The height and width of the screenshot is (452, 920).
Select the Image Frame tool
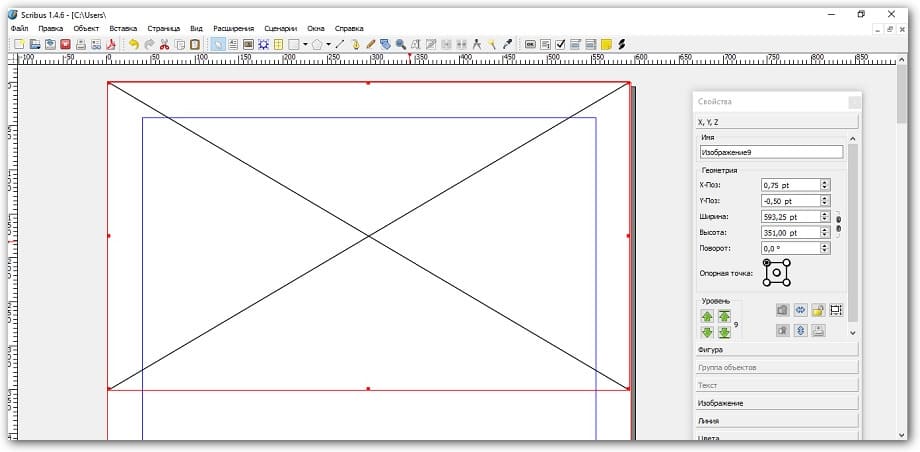point(247,44)
